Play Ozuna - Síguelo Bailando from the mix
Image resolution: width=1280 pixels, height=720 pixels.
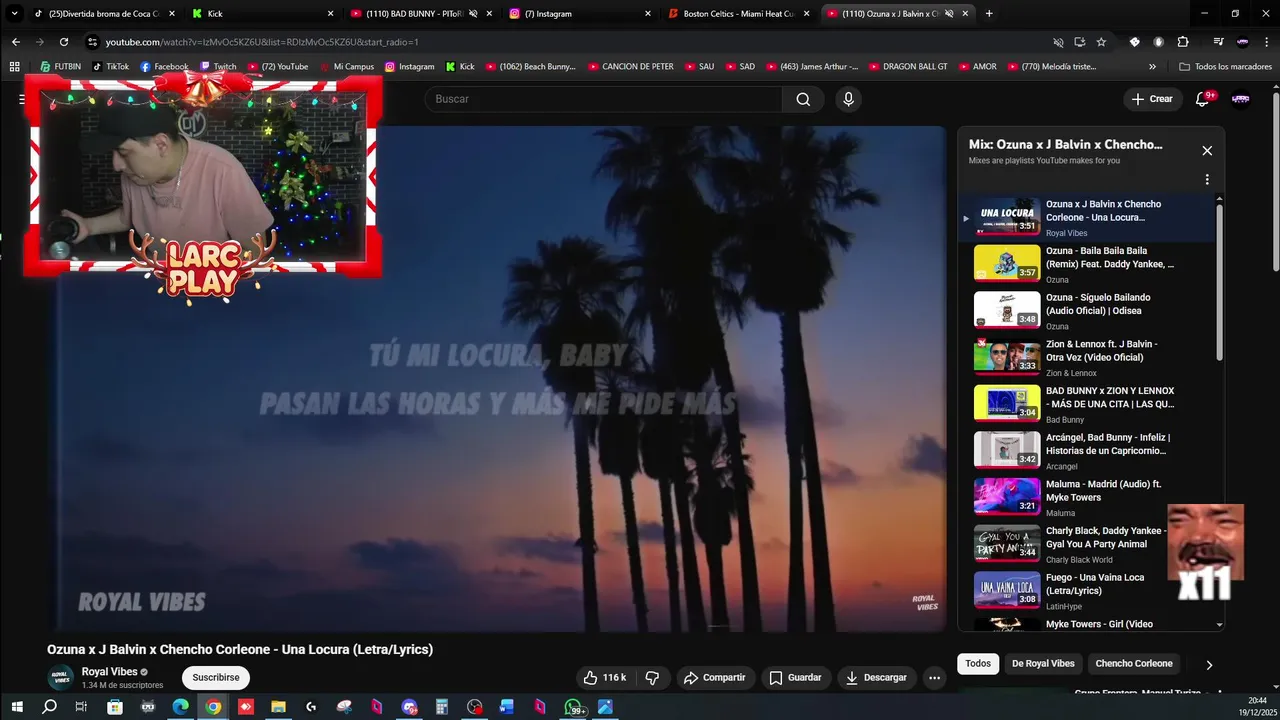pos(1093,310)
